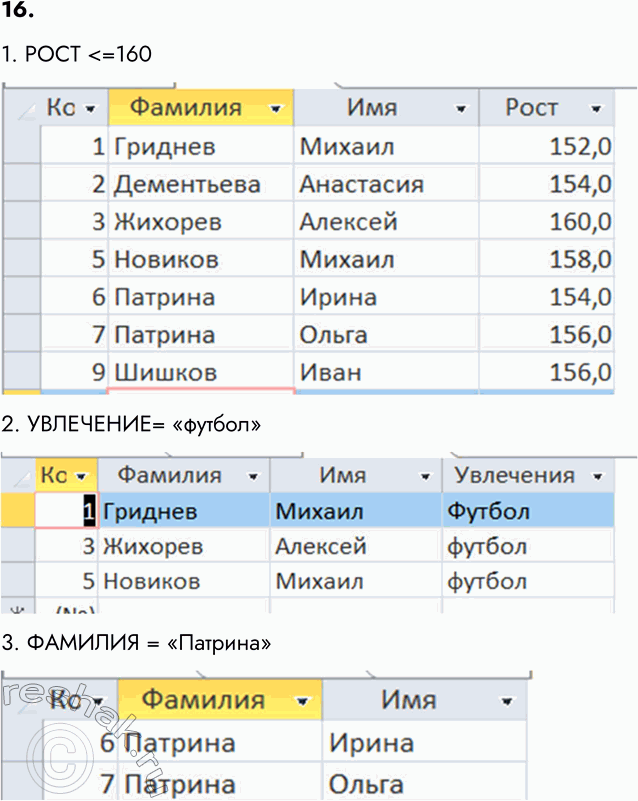Viewport: 638px width, 801px height.
Task: Open Имя dropdown arrow in the bottom table
Action: 507,702
